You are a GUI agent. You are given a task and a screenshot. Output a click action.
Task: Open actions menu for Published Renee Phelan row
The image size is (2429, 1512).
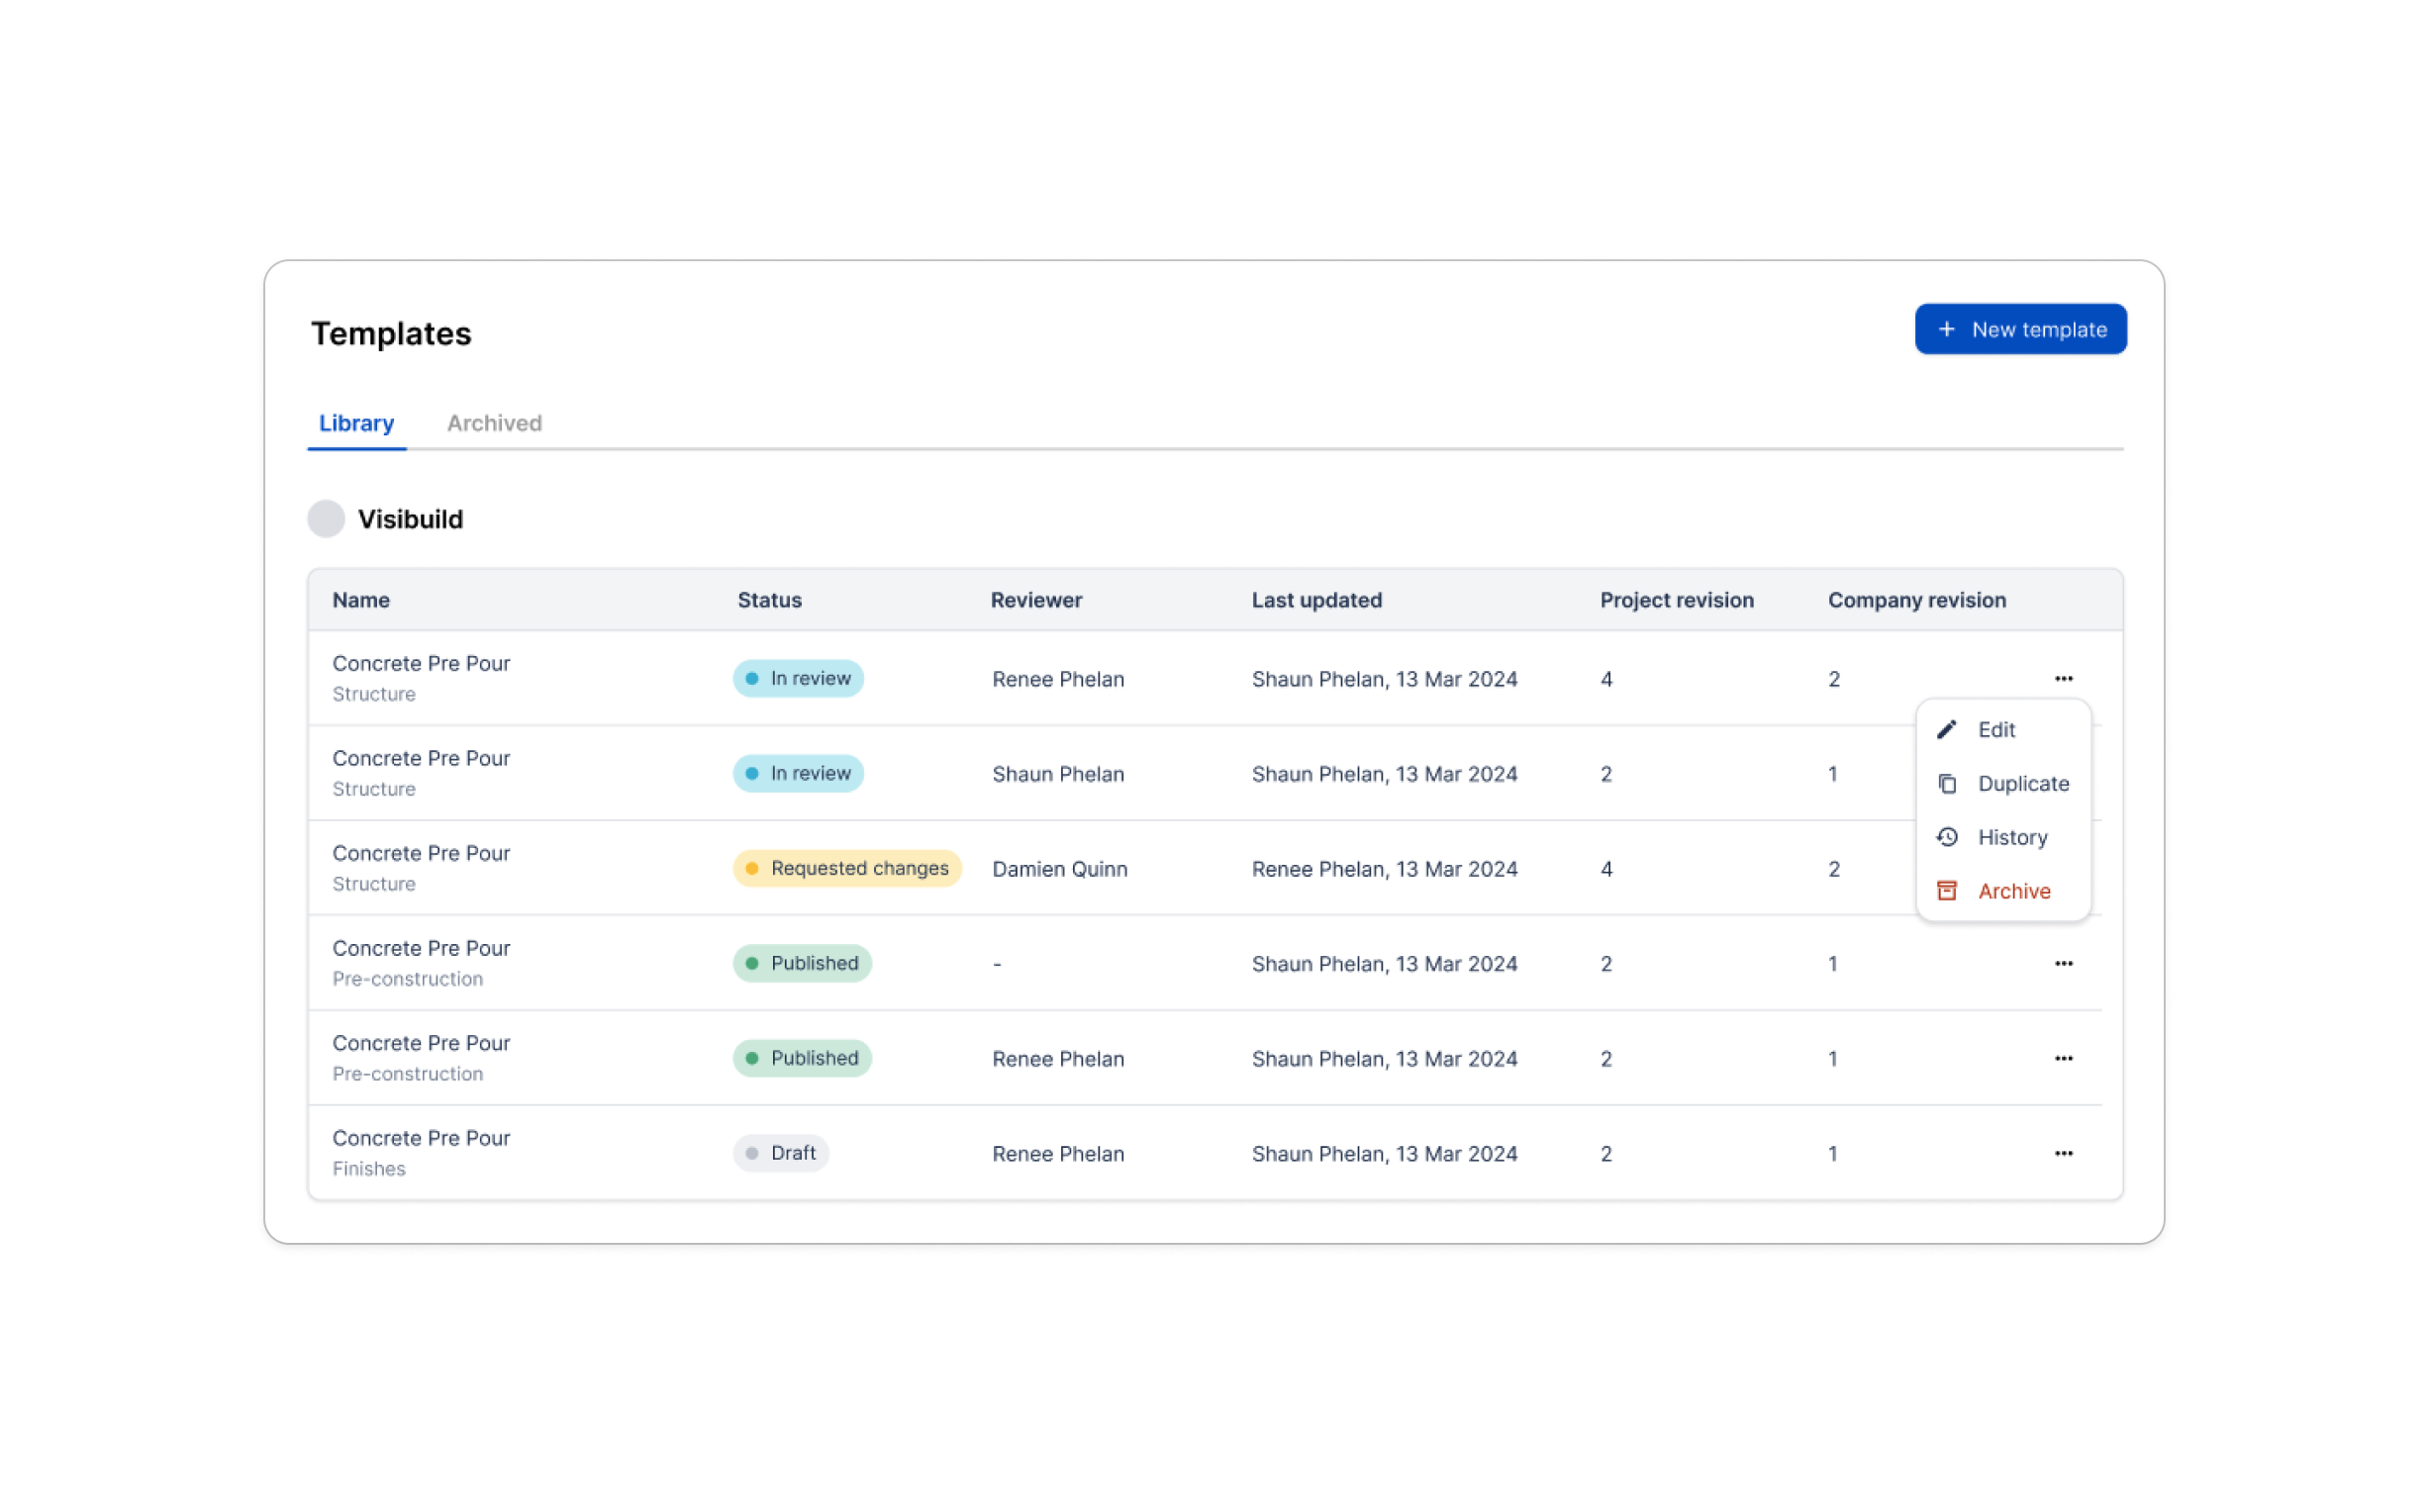[2063, 1058]
